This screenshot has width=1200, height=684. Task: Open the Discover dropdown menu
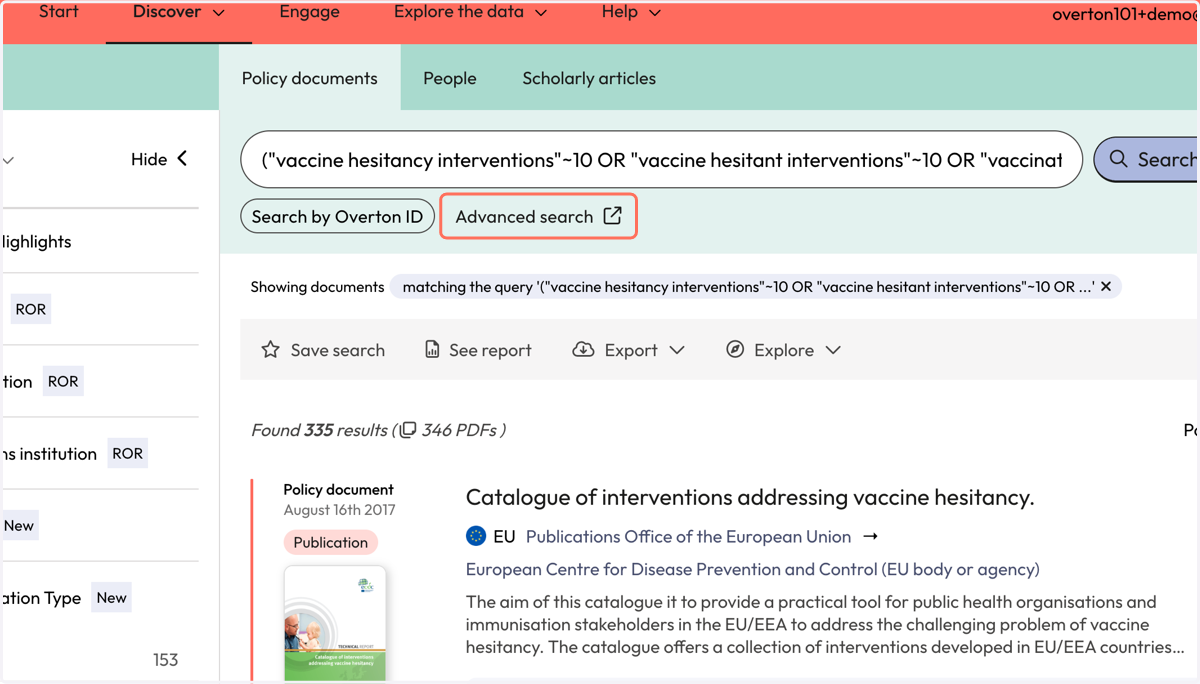point(178,13)
